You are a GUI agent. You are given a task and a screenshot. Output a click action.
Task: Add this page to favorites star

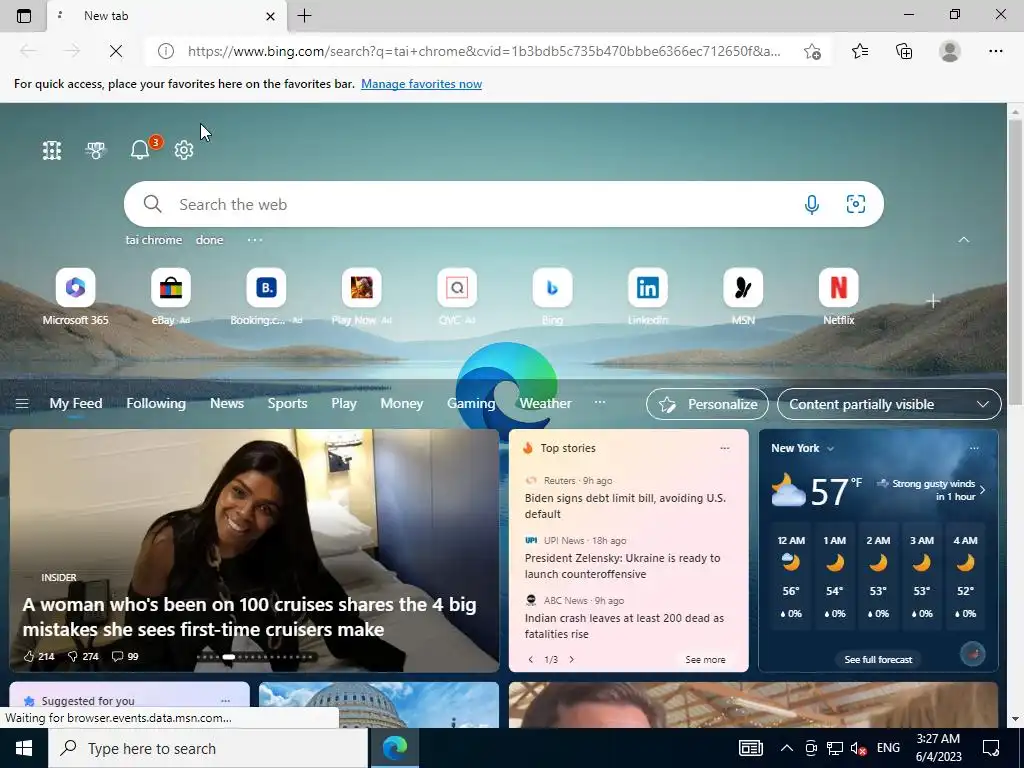coord(812,51)
